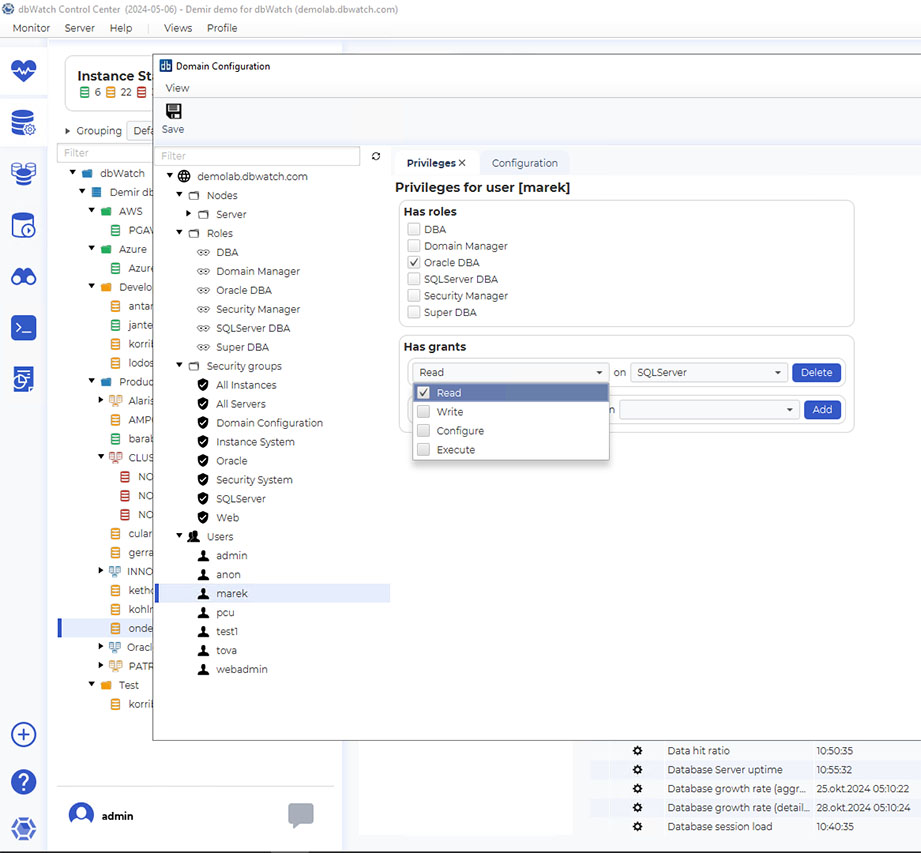Viewport: 921px width, 853px height.
Task: Open the Help menu
Action: point(121,28)
